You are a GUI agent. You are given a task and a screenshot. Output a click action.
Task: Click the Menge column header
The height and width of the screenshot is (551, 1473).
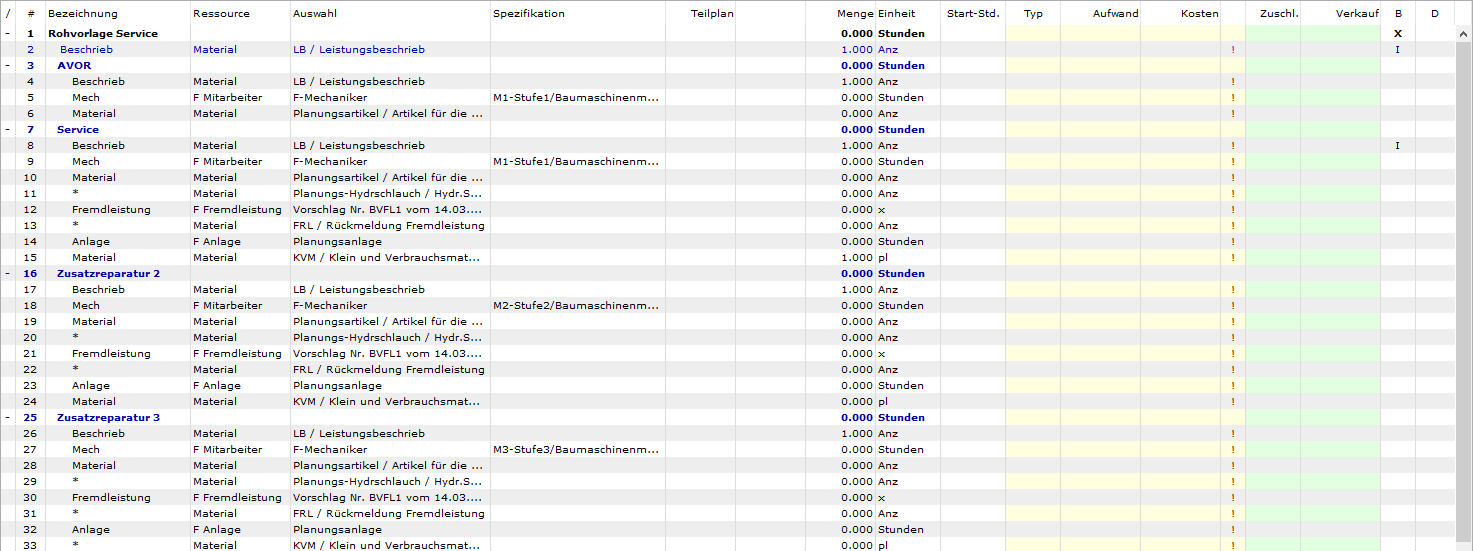pos(854,14)
